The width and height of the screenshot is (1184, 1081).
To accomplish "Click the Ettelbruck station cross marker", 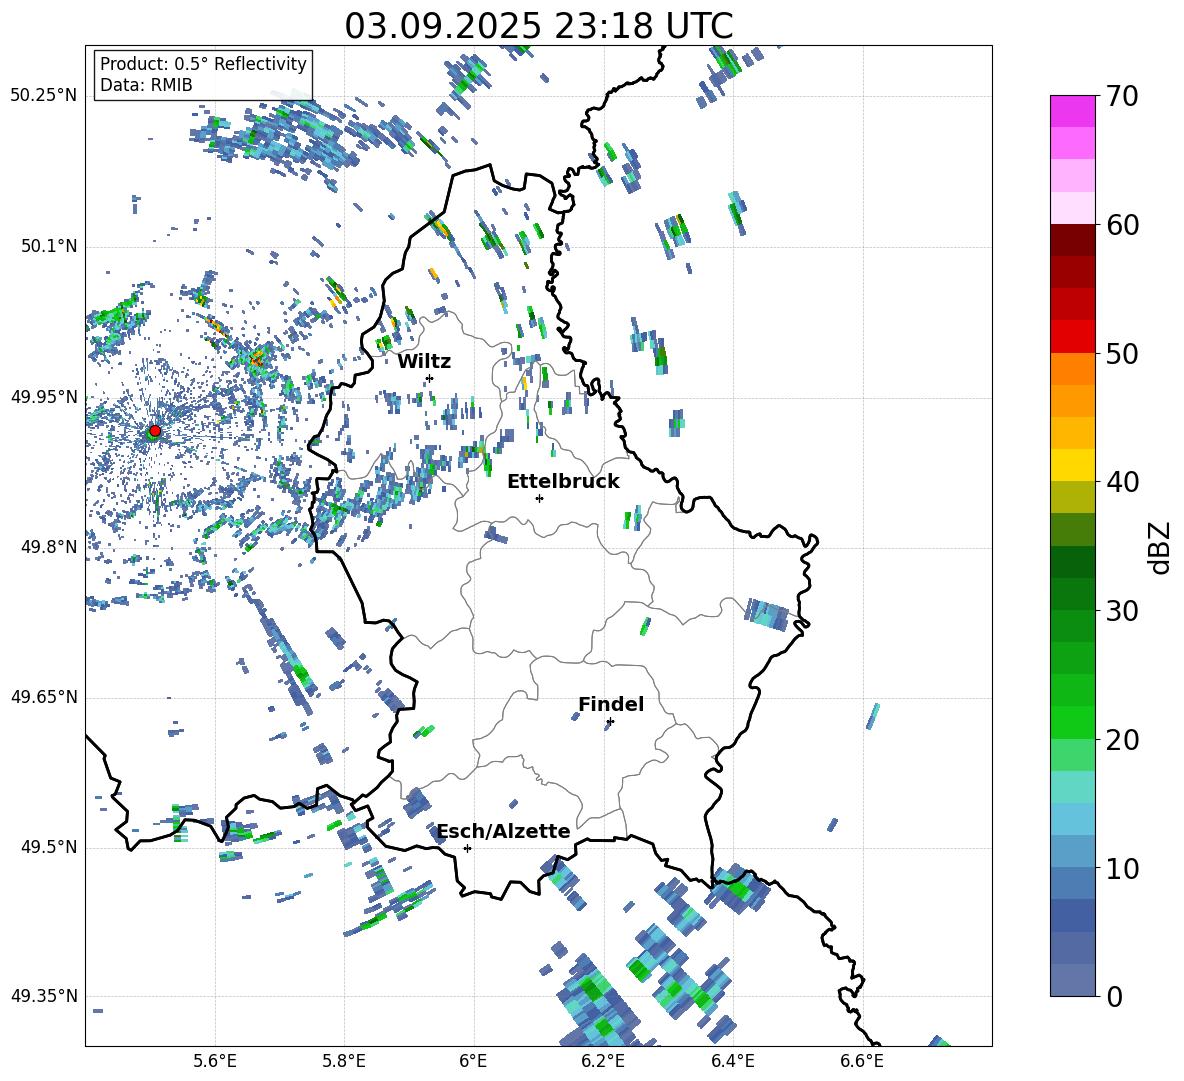I will click(539, 498).
